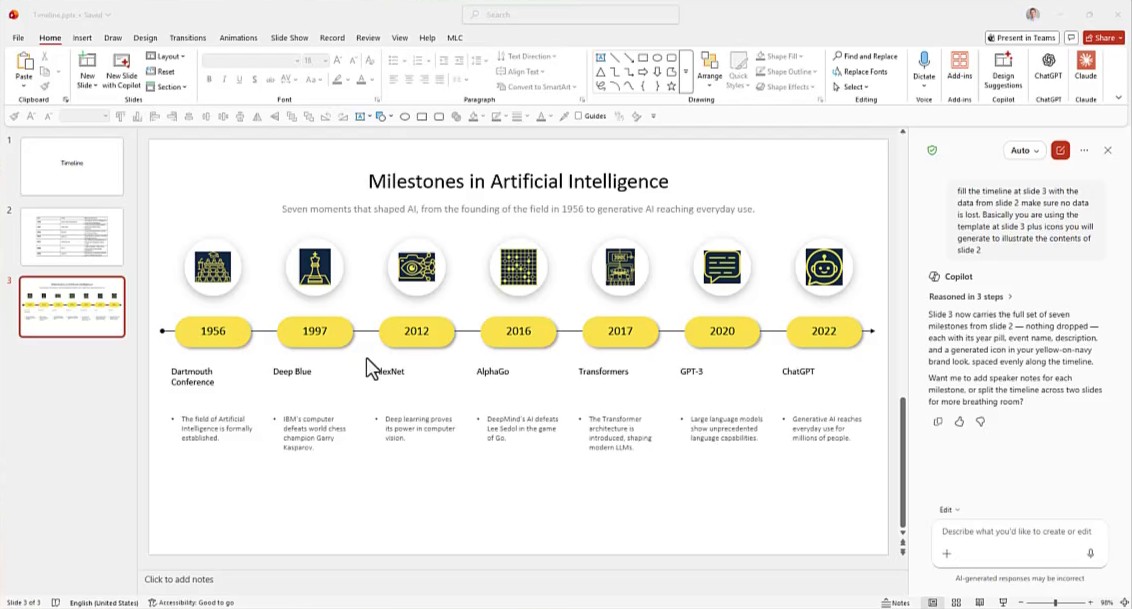Open the Edit mode dropdown above prompt
The width and height of the screenshot is (1132, 609).
(x=949, y=509)
